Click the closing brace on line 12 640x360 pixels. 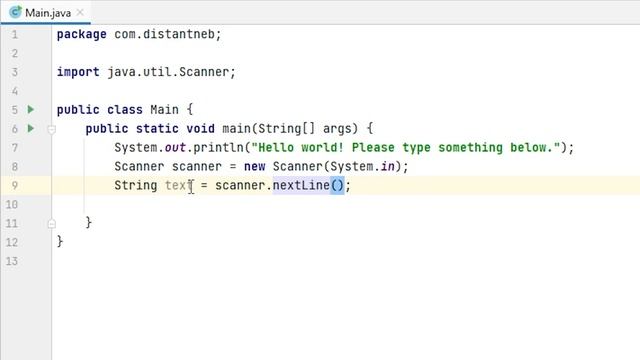pos(60,241)
